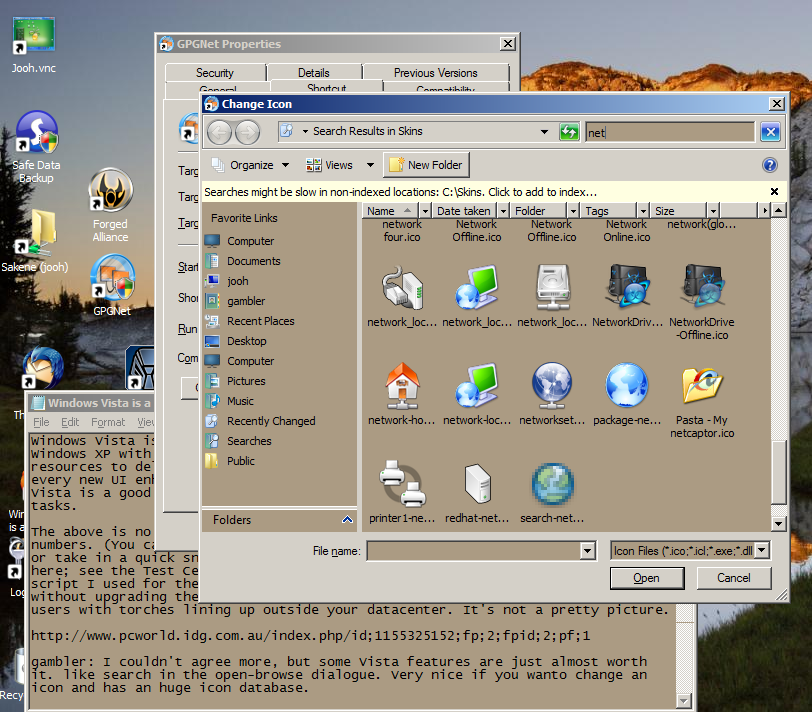The image size is (812, 712).
Task: Open the gambler favorite link
Action: (x=245, y=301)
